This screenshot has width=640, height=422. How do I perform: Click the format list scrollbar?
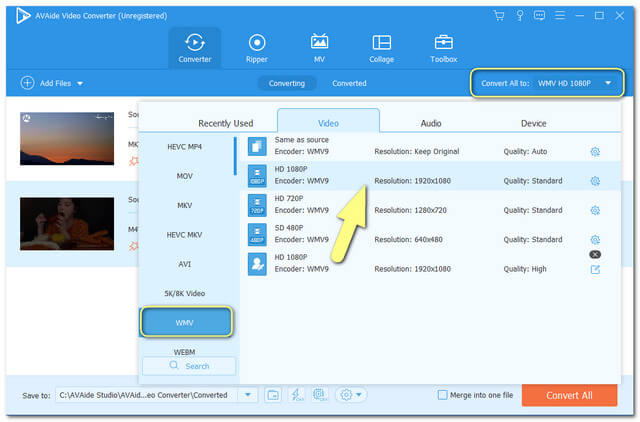coord(235,156)
